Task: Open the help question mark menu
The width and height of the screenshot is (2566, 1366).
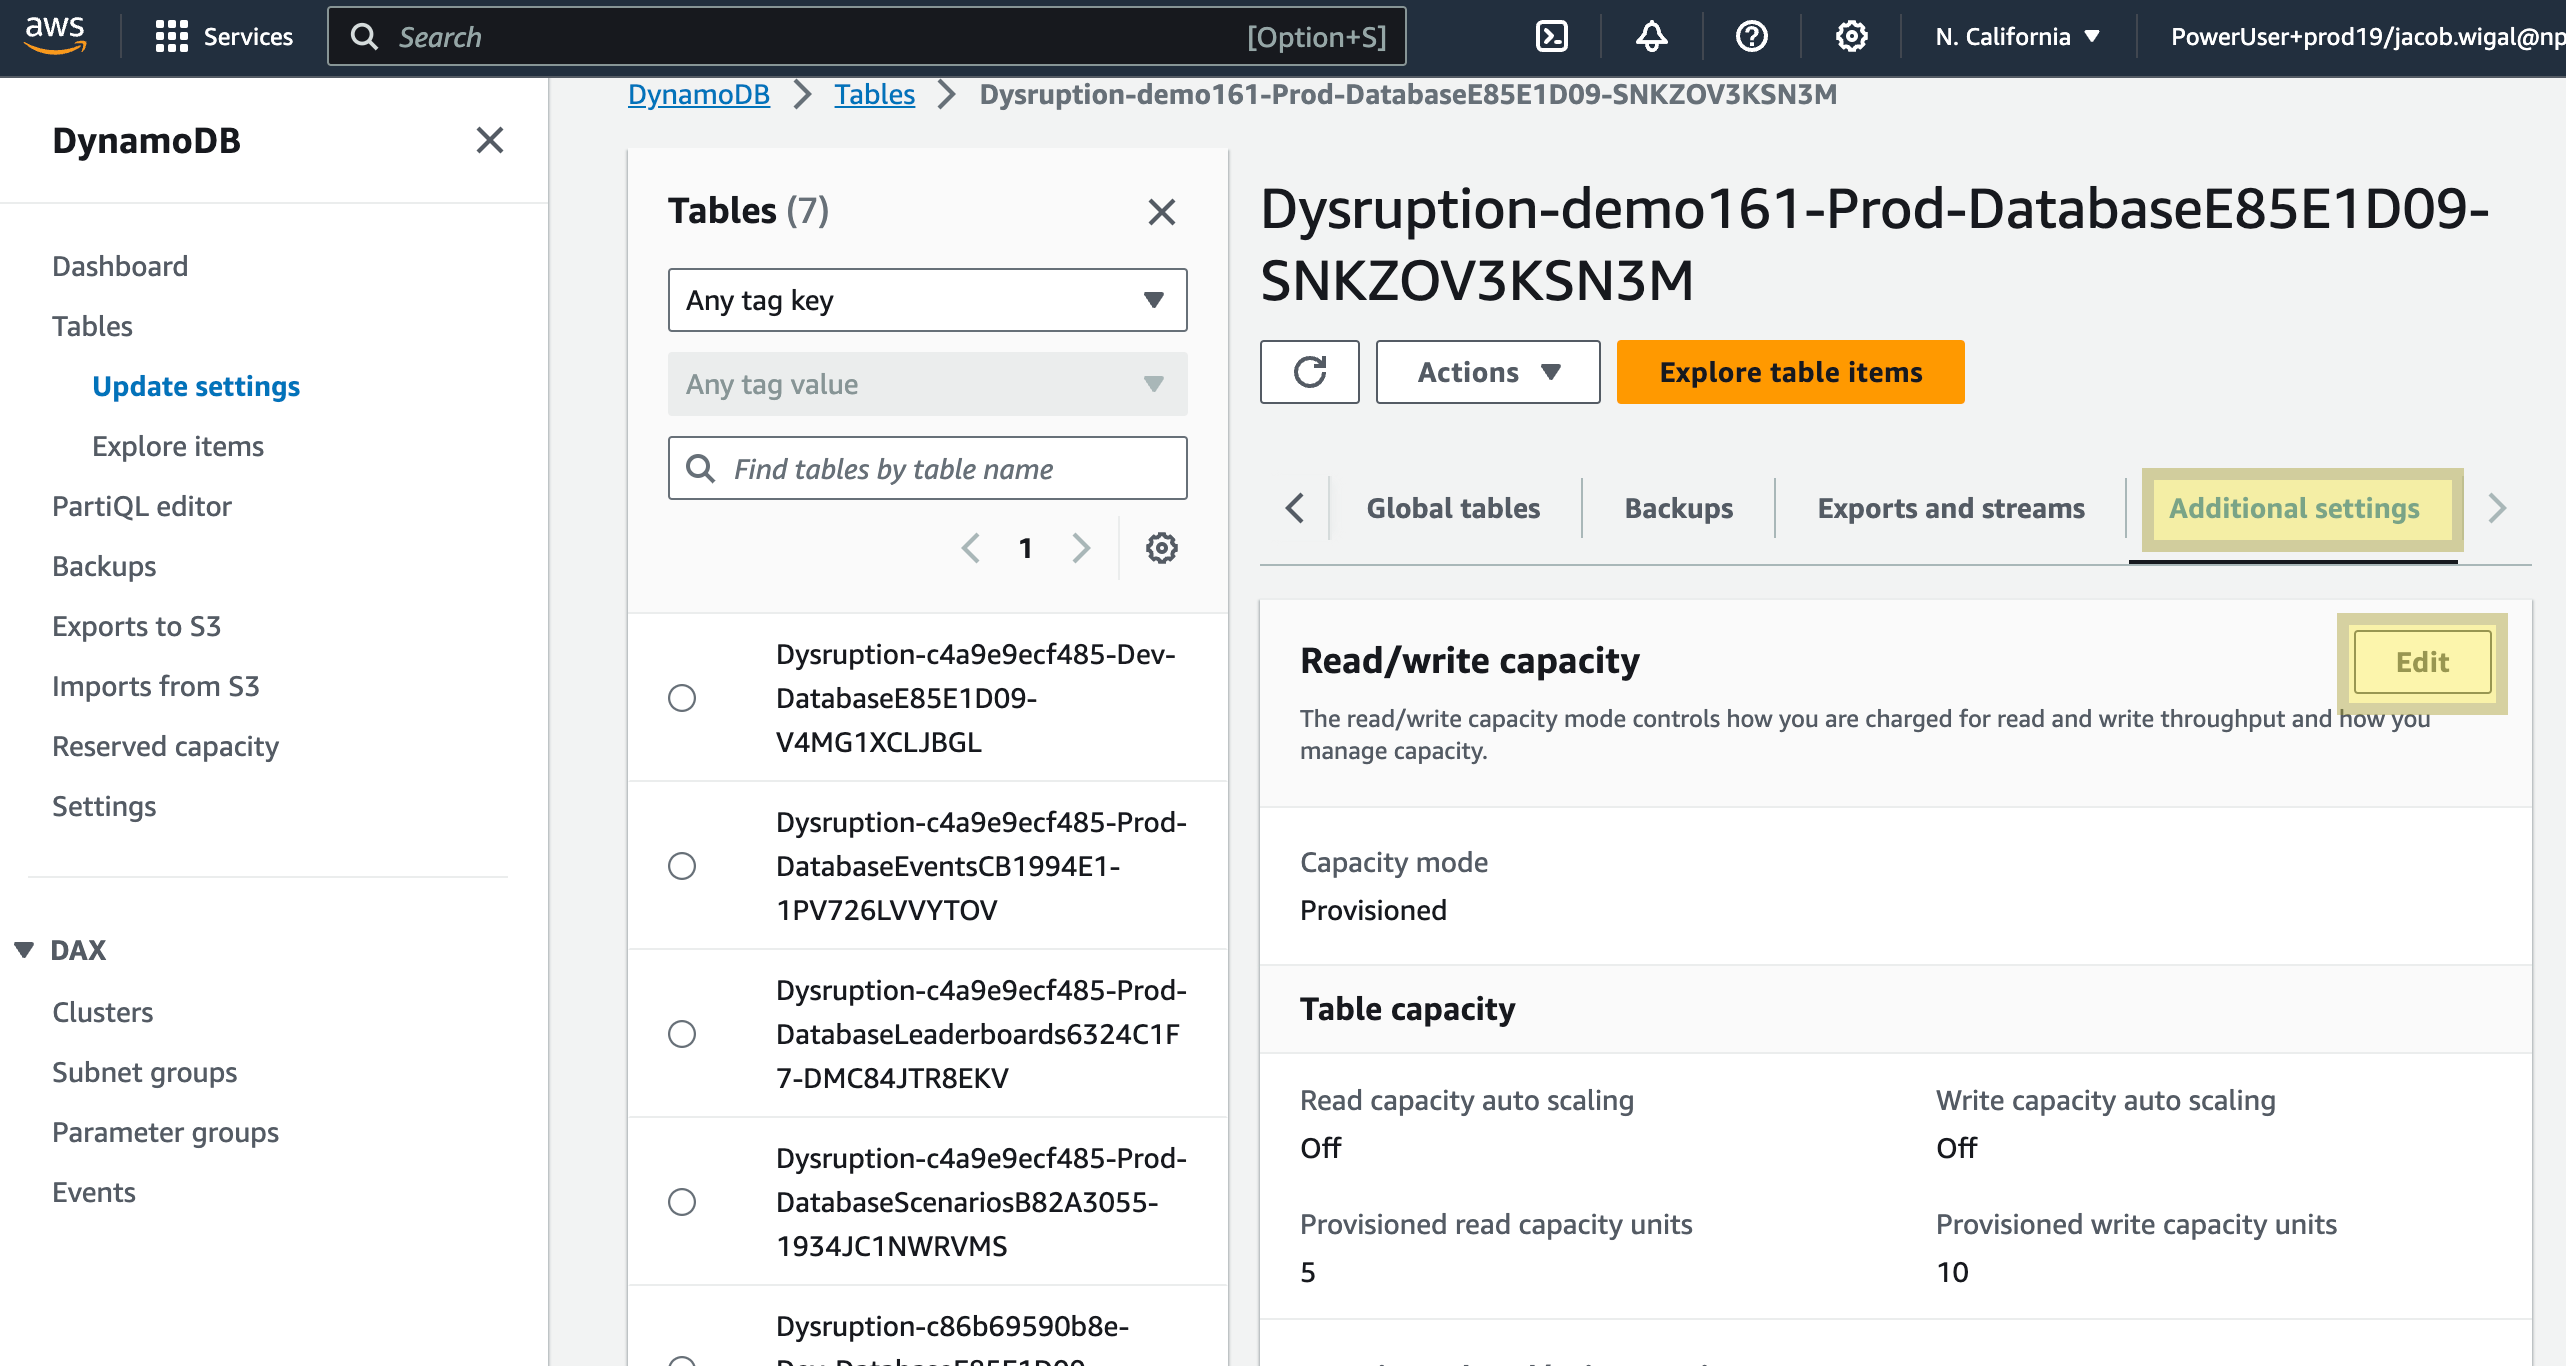Action: pos(1751,37)
